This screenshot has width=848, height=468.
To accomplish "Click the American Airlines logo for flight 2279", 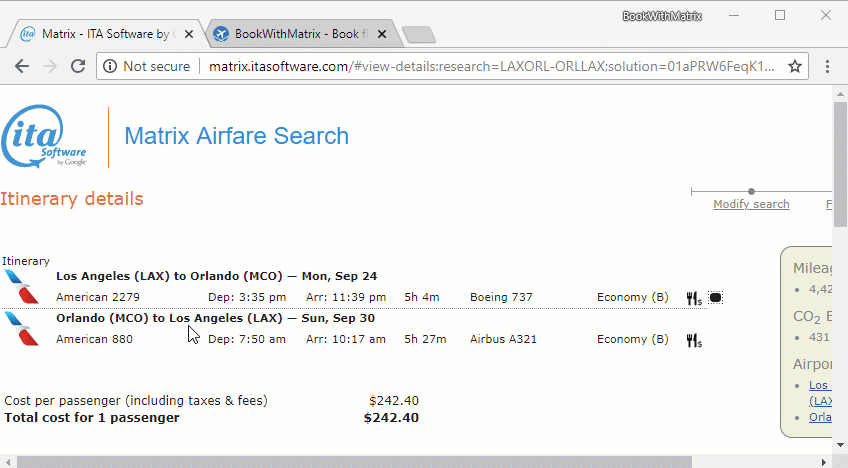I will tap(21, 286).
